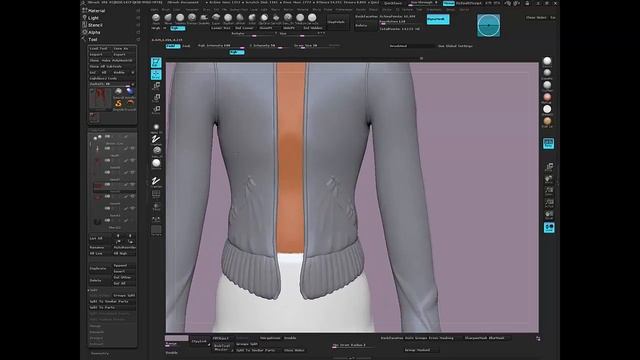Pick the Inflat brush in the brush row

(x=252, y=18)
